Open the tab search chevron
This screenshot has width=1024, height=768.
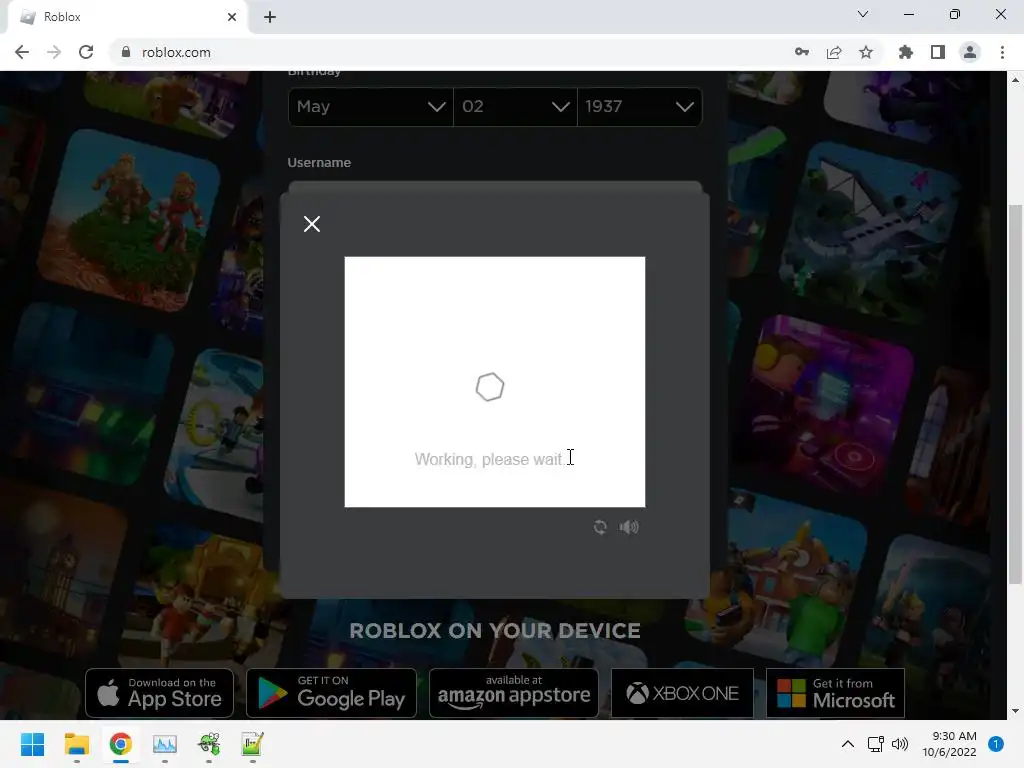click(x=863, y=14)
